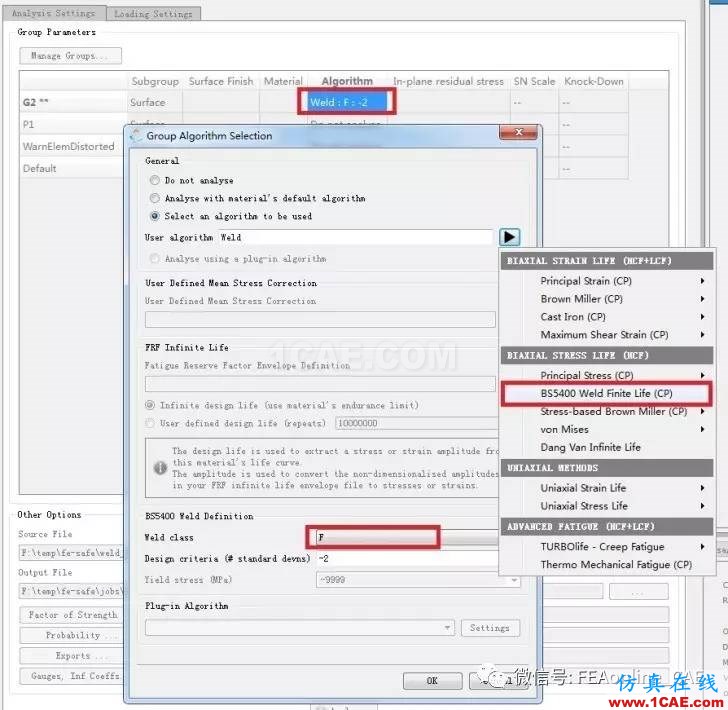Open the Plug-in Algorithm combo box
Screen dimensions: 728x710
coord(299,628)
